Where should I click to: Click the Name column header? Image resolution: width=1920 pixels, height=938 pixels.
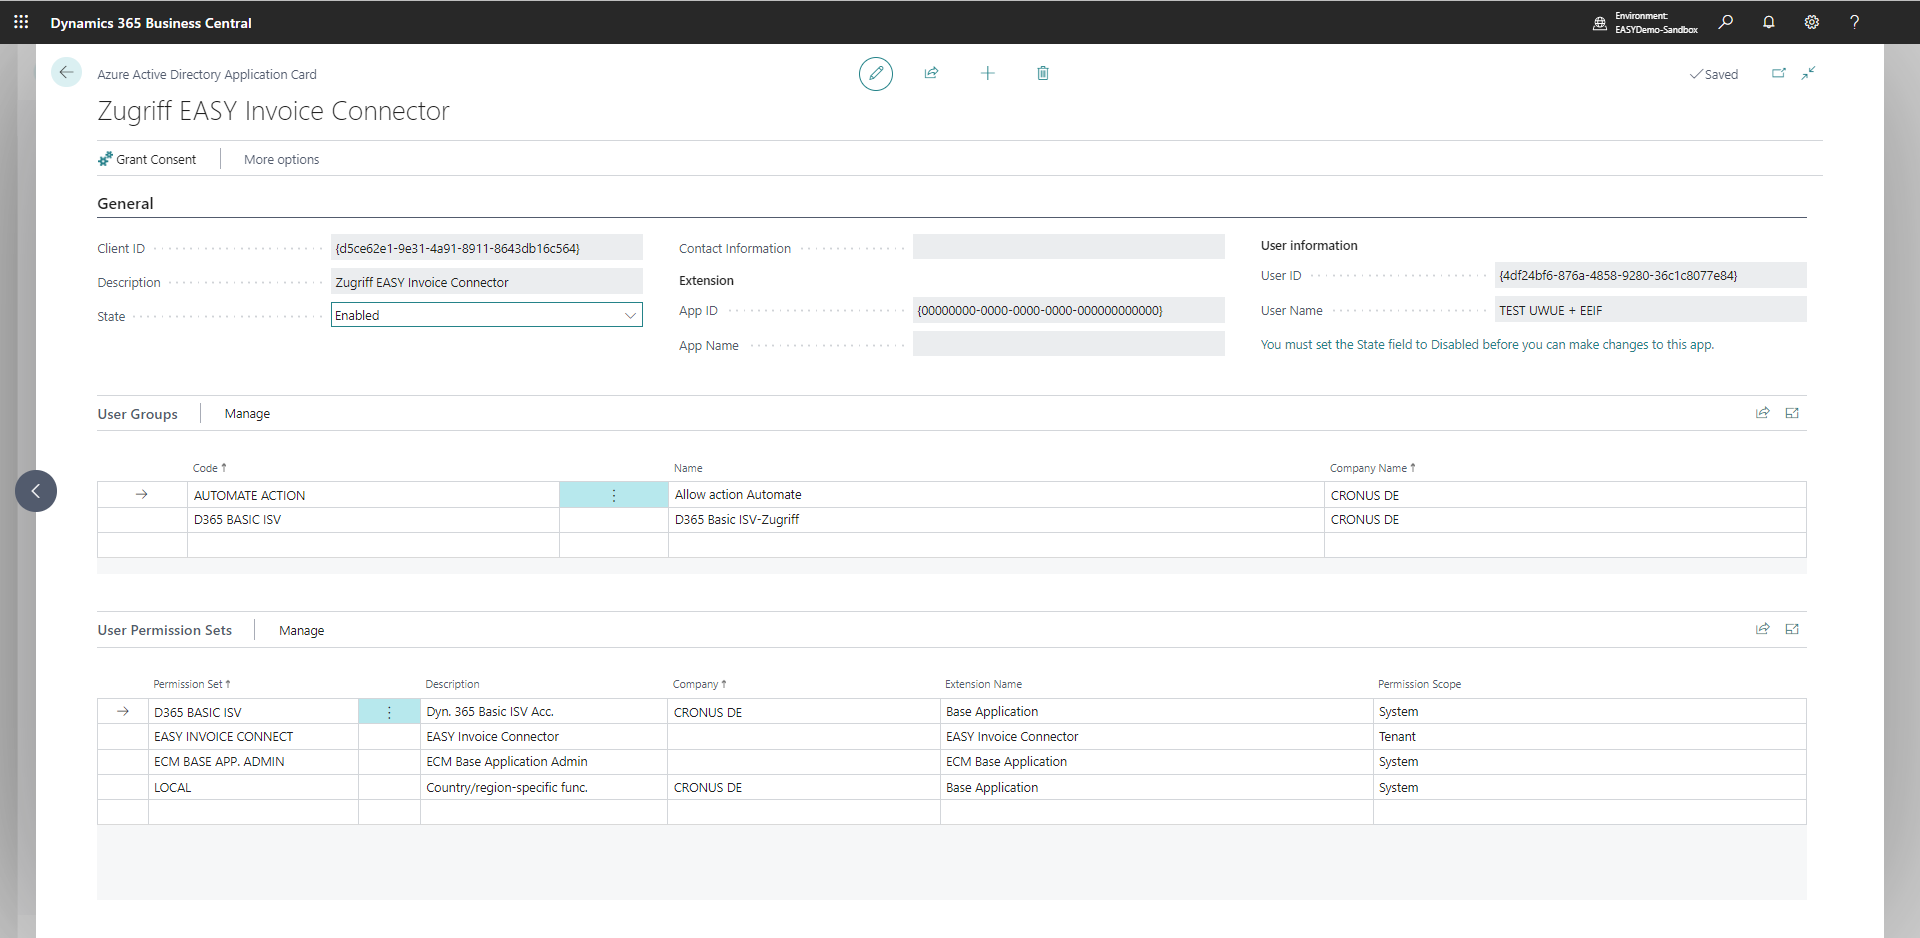click(x=688, y=468)
